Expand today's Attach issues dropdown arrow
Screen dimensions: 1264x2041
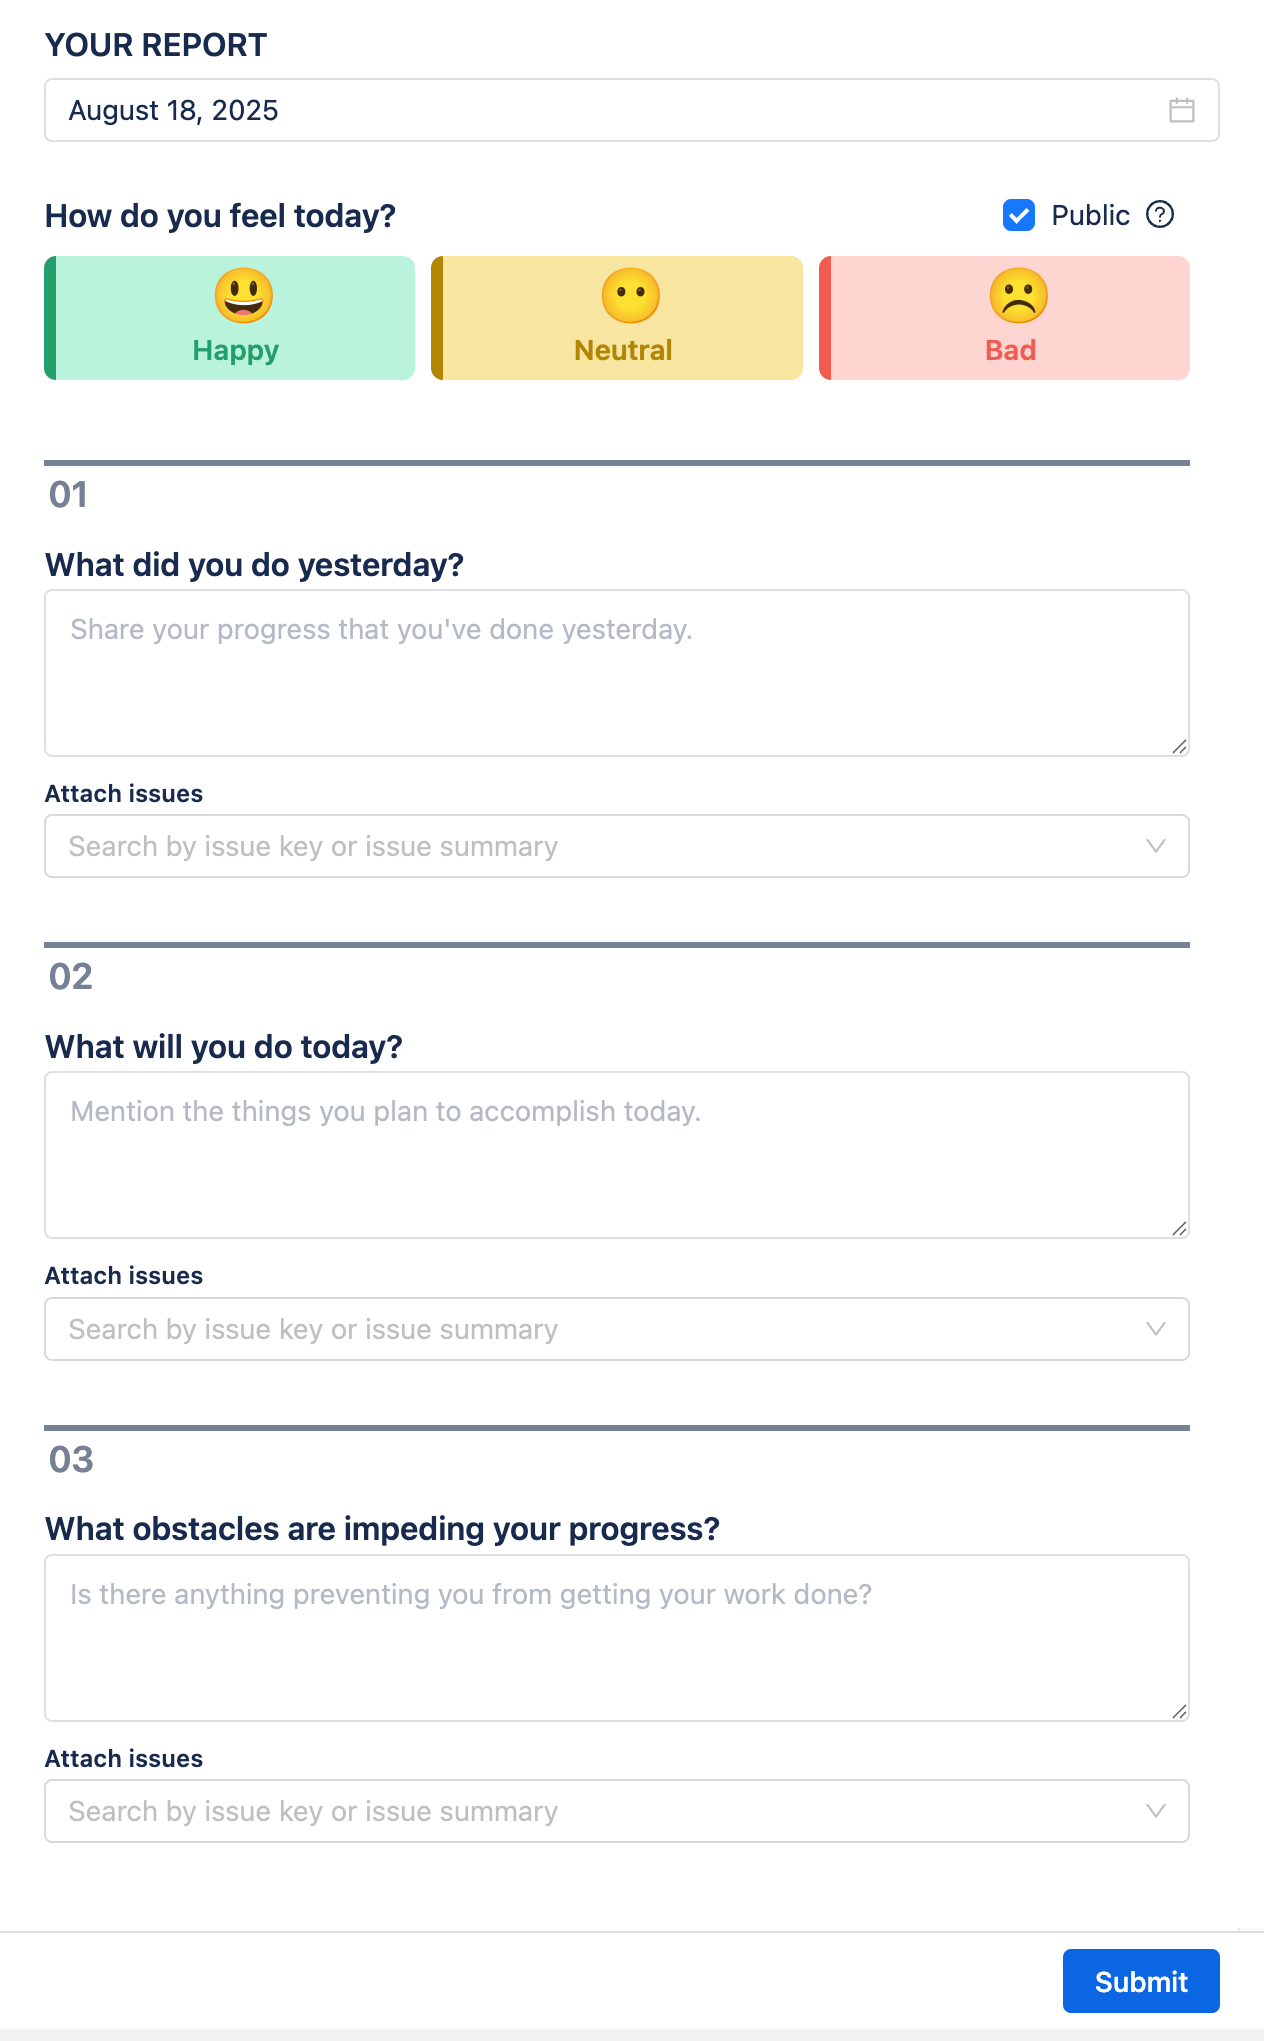click(x=1155, y=1329)
